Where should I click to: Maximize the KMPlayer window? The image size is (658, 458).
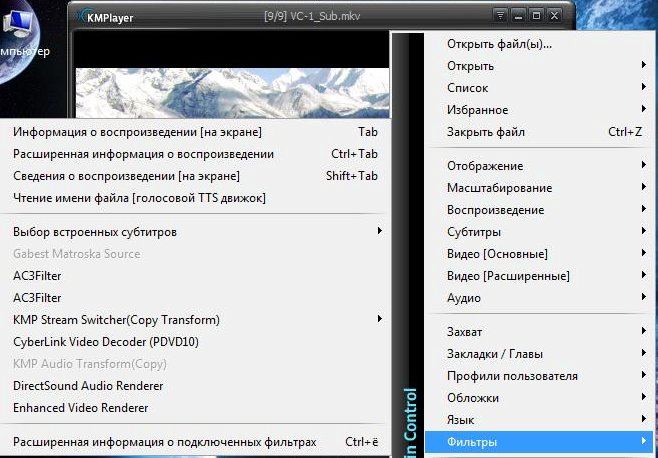[536, 16]
